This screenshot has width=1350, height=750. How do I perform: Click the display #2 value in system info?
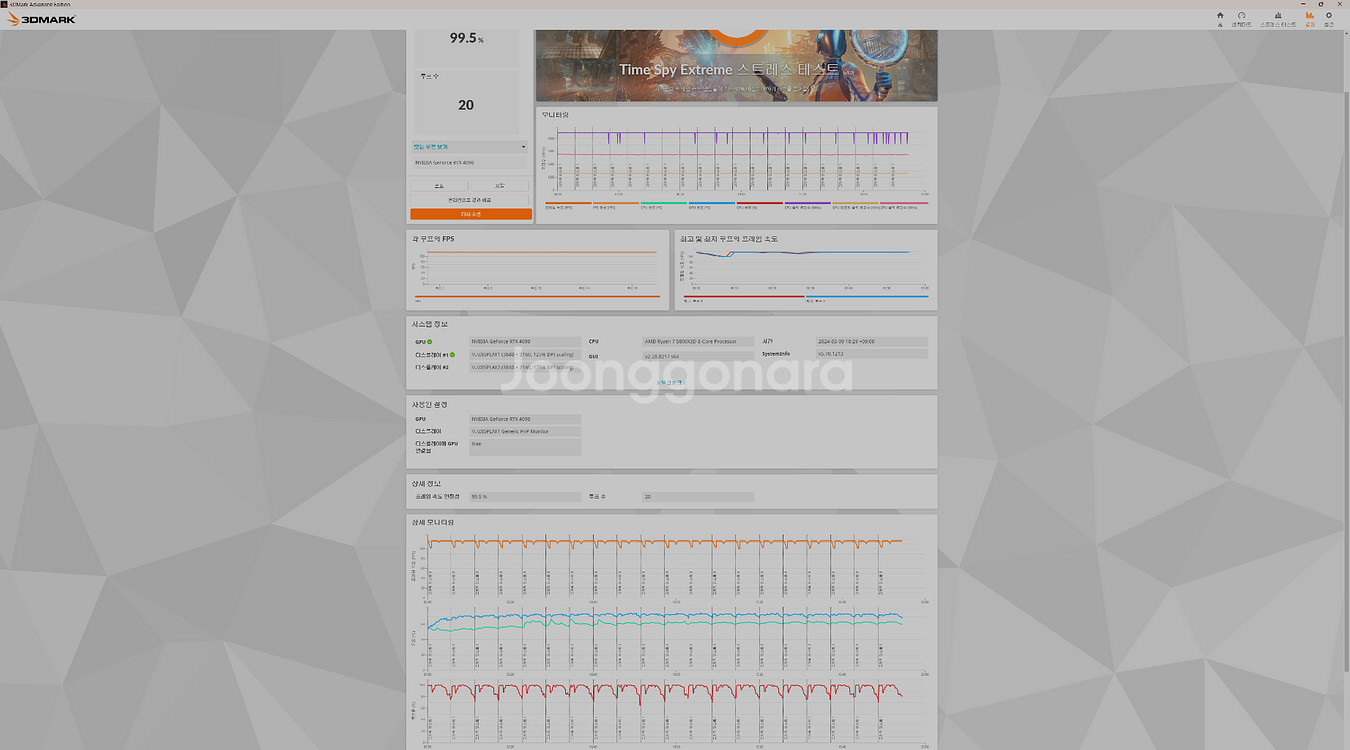coord(525,368)
